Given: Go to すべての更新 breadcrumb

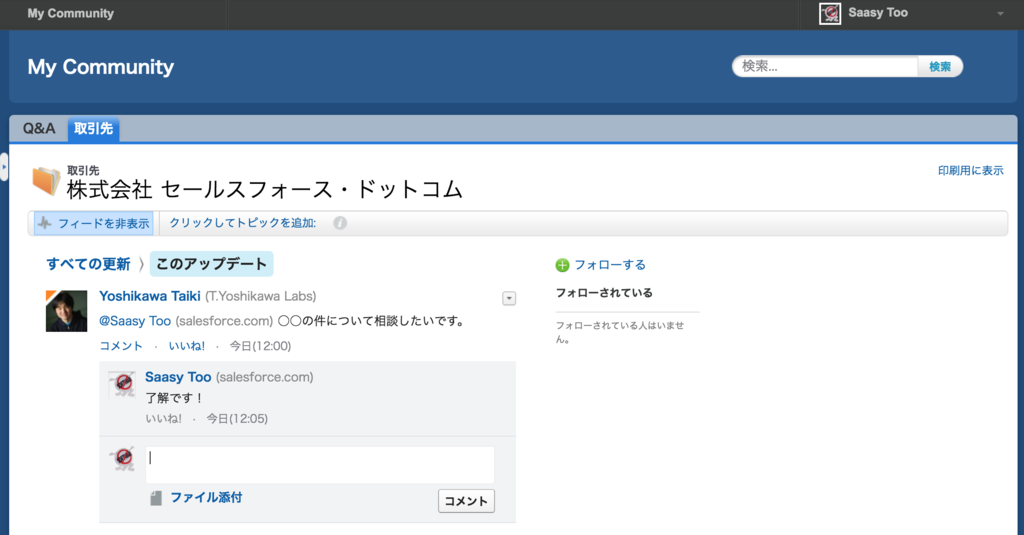Looking at the screenshot, I should pyautogui.click(x=88, y=264).
